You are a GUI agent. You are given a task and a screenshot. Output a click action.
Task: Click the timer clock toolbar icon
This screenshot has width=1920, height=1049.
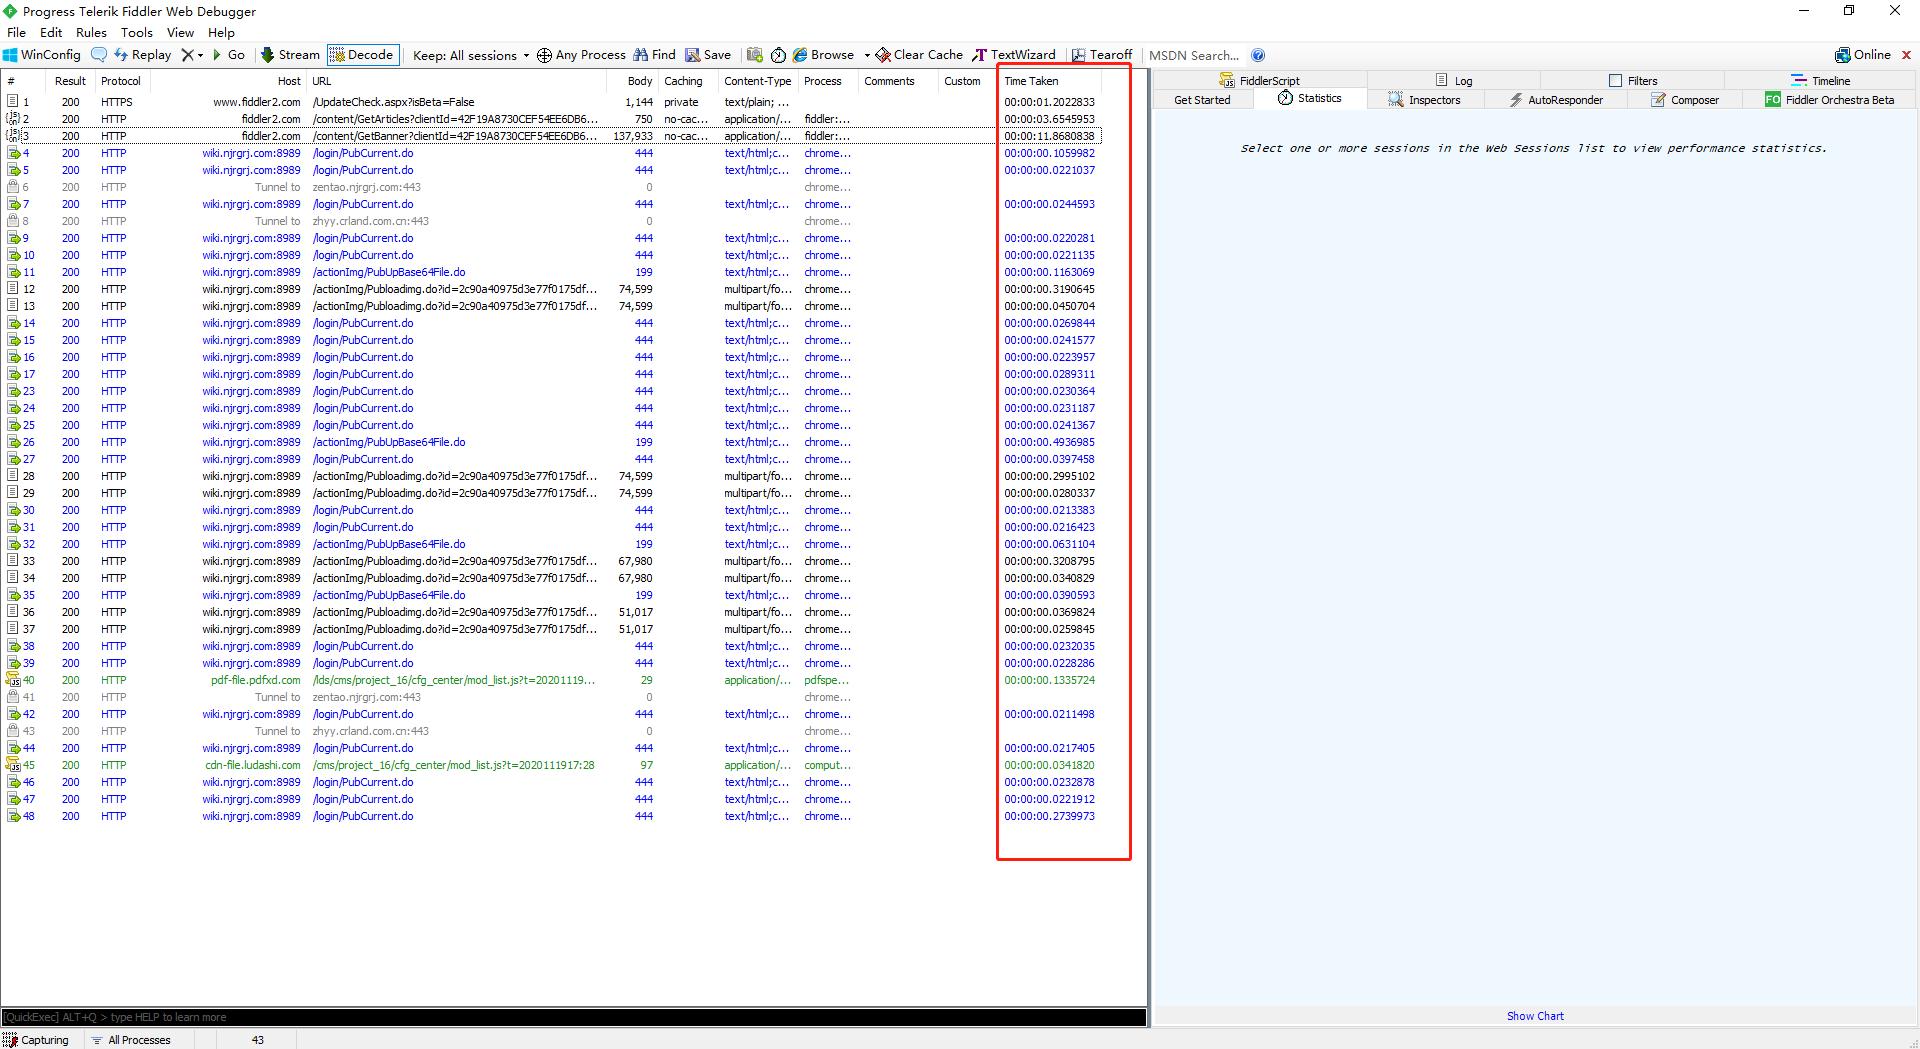778,55
